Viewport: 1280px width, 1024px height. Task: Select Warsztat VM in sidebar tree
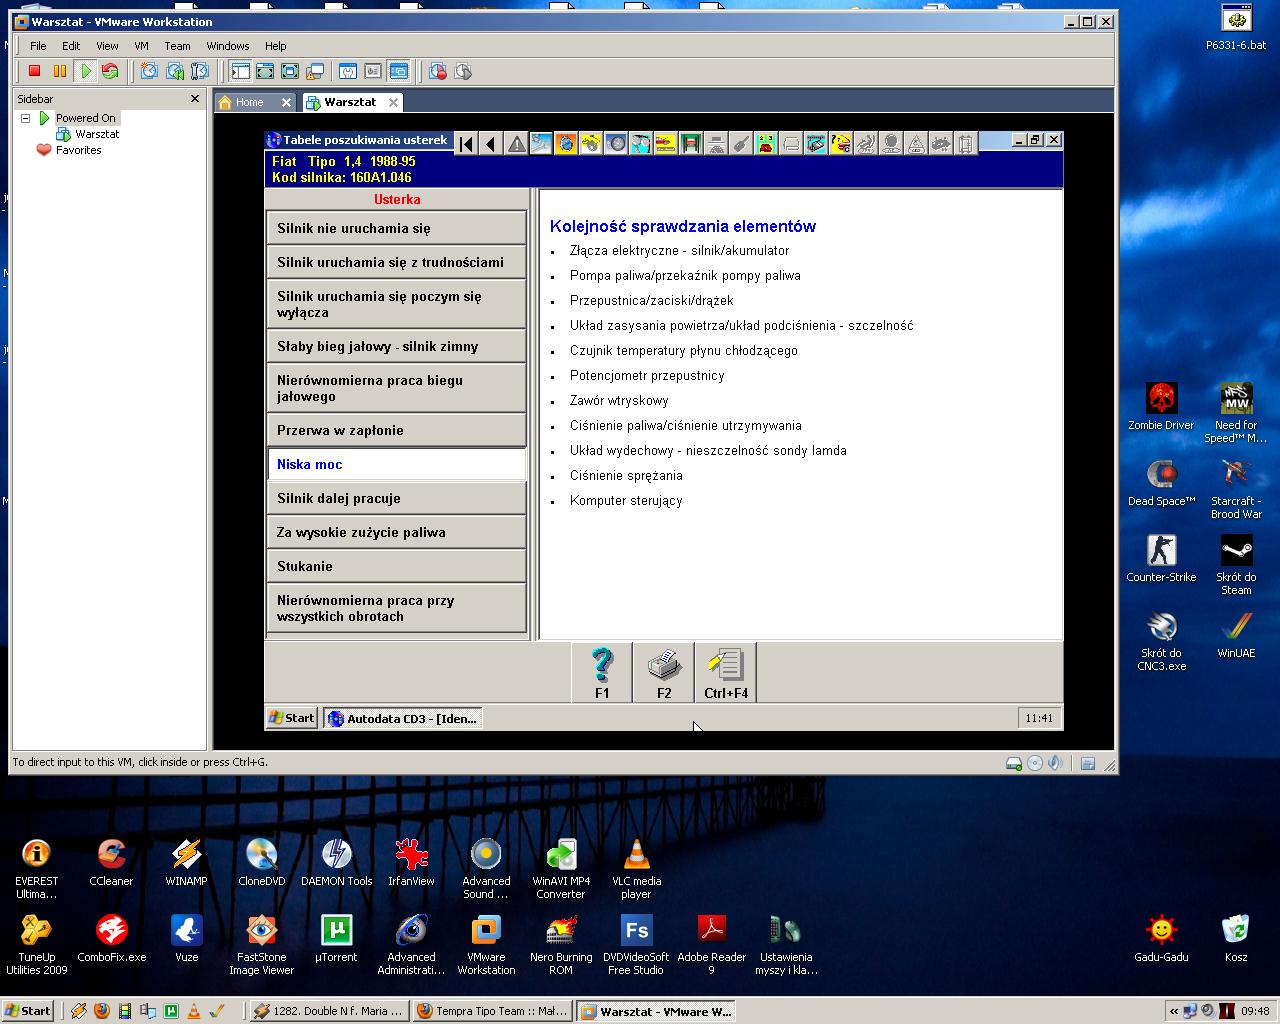point(97,134)
